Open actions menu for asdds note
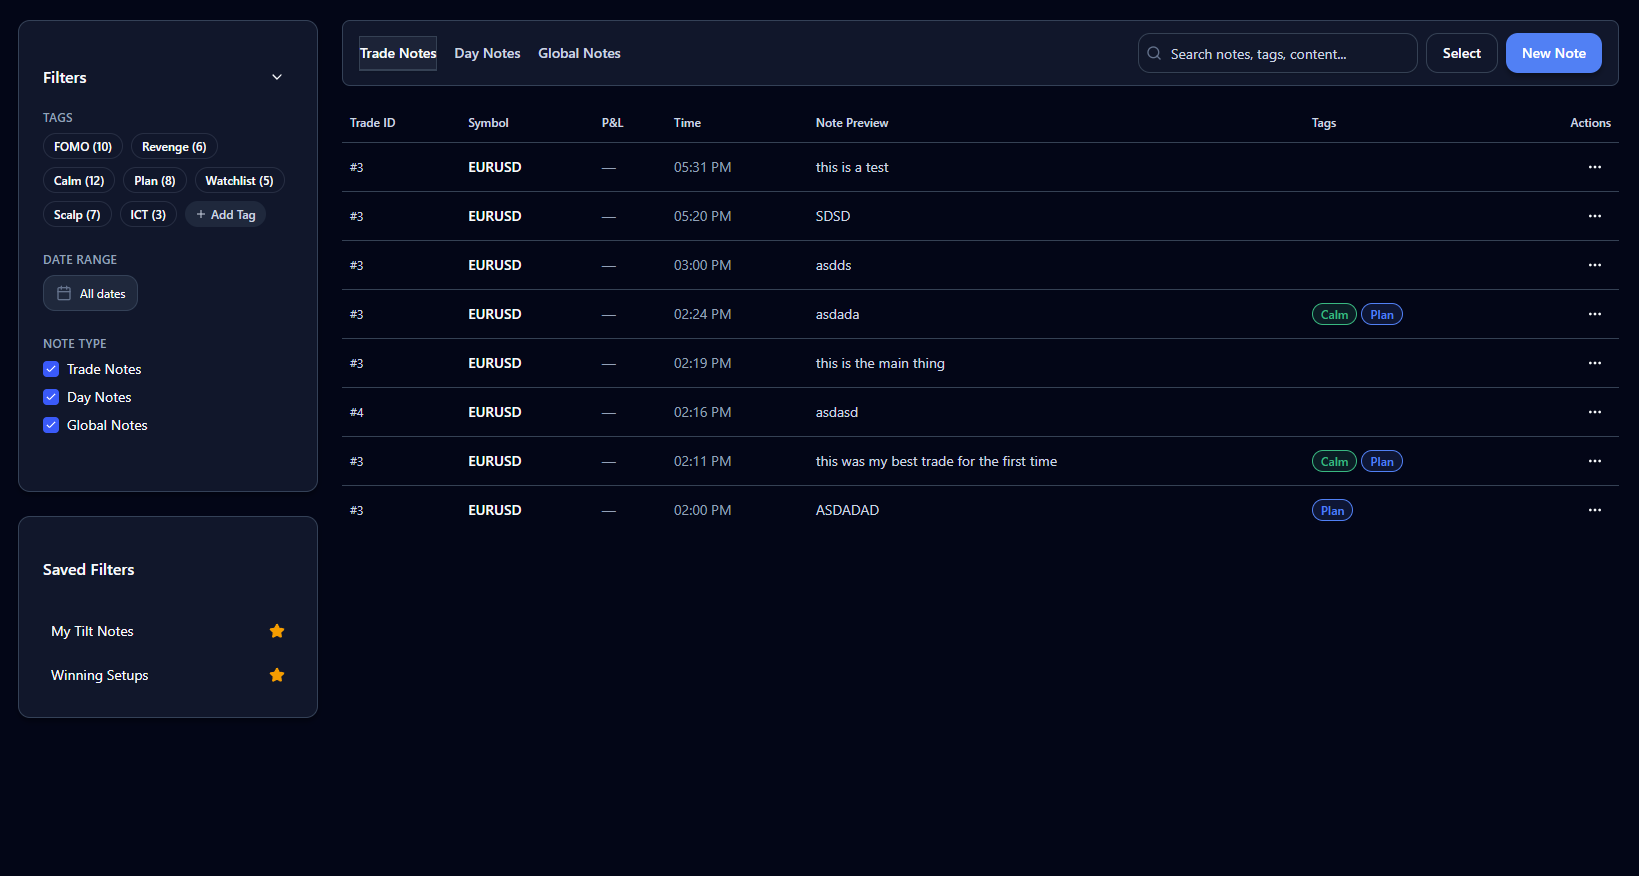This screenshot has width=1639, height=876. pyautogui.click(x=1594, y=265)
